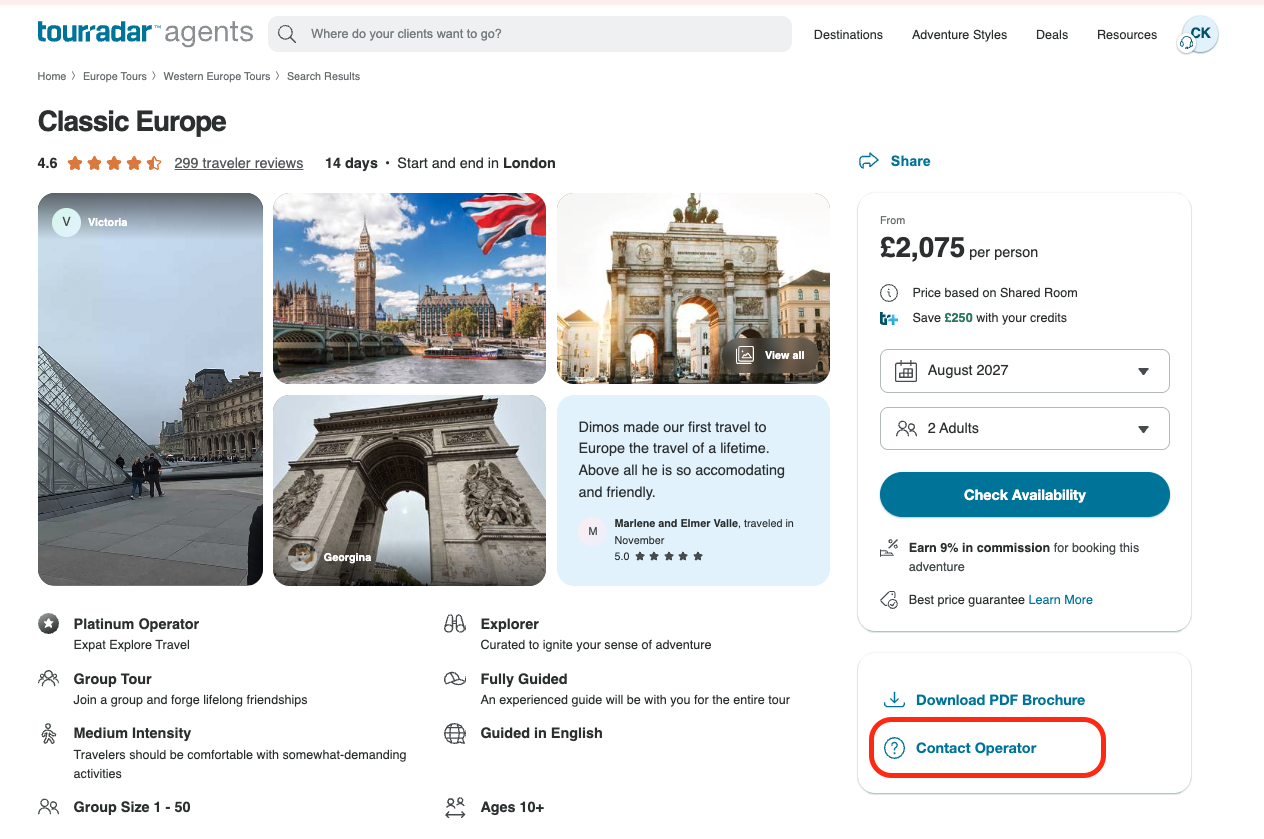Click the Contact Operator question mark icon
Viewport: 1264px width, 839px height.
click(x=894, y=748)
